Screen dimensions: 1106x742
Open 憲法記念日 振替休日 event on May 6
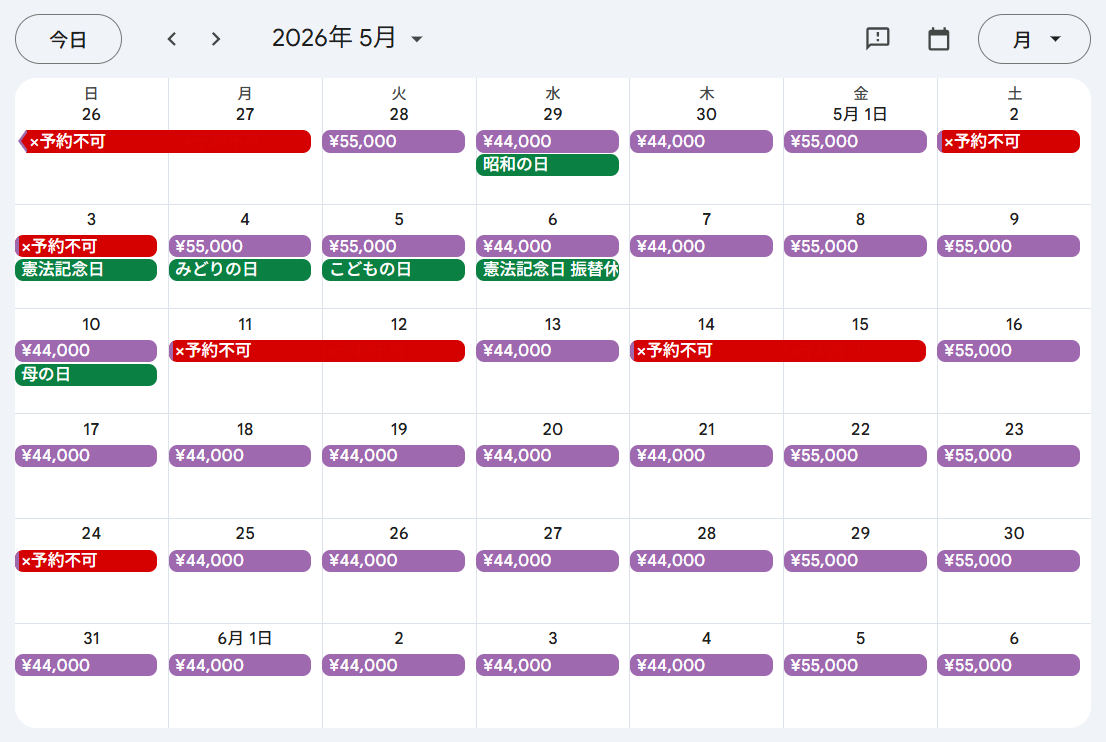[547, 270]
